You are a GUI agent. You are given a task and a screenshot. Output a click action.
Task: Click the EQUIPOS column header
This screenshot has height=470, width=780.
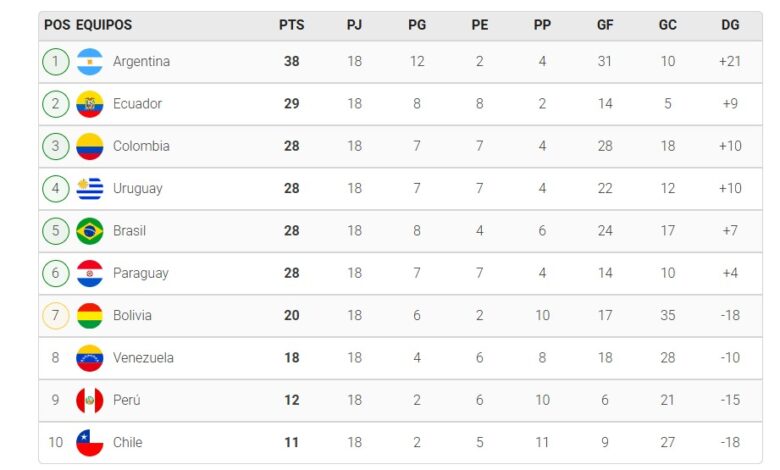104,25
